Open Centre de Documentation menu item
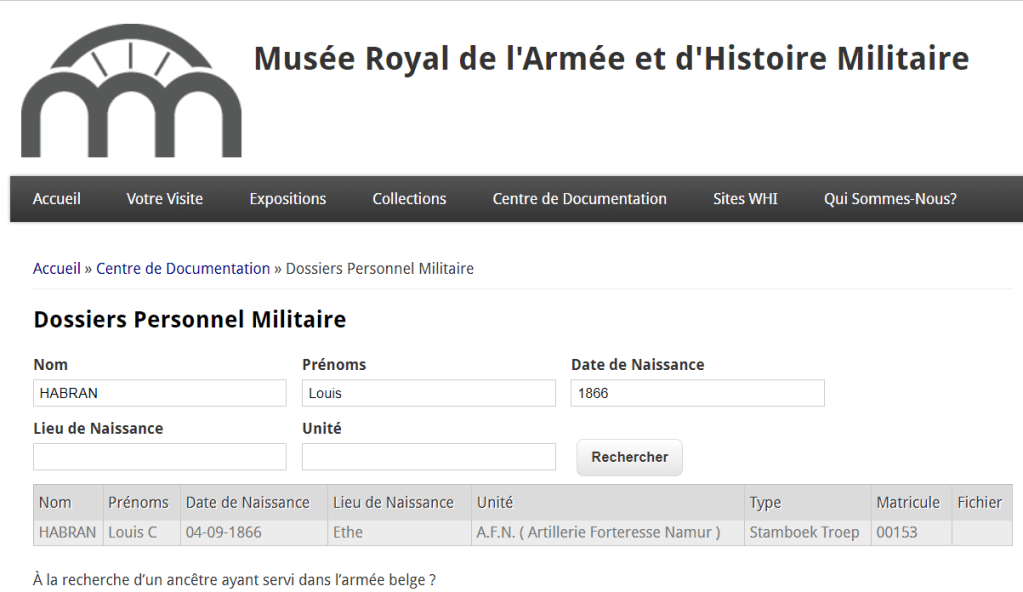 click(579, 199)
